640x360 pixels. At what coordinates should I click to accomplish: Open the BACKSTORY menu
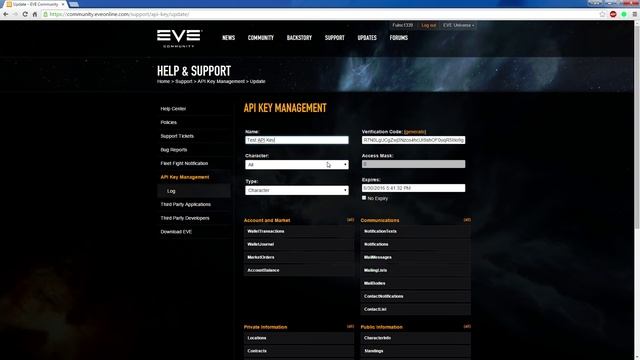(299, 38)
